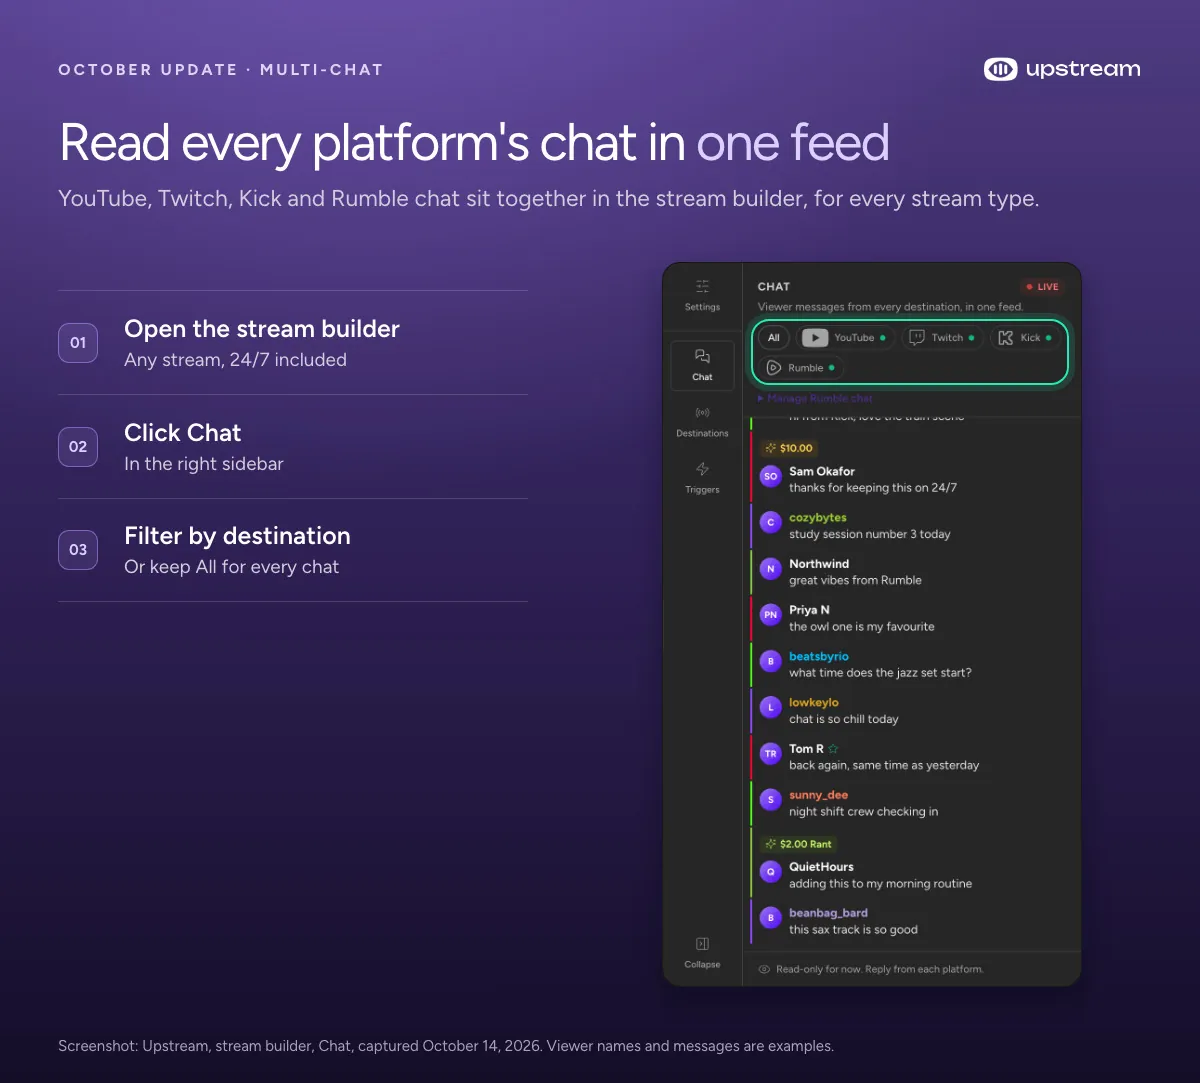
Task: Toggle the Rumble chat filter chip
Action: click(800, 368)
